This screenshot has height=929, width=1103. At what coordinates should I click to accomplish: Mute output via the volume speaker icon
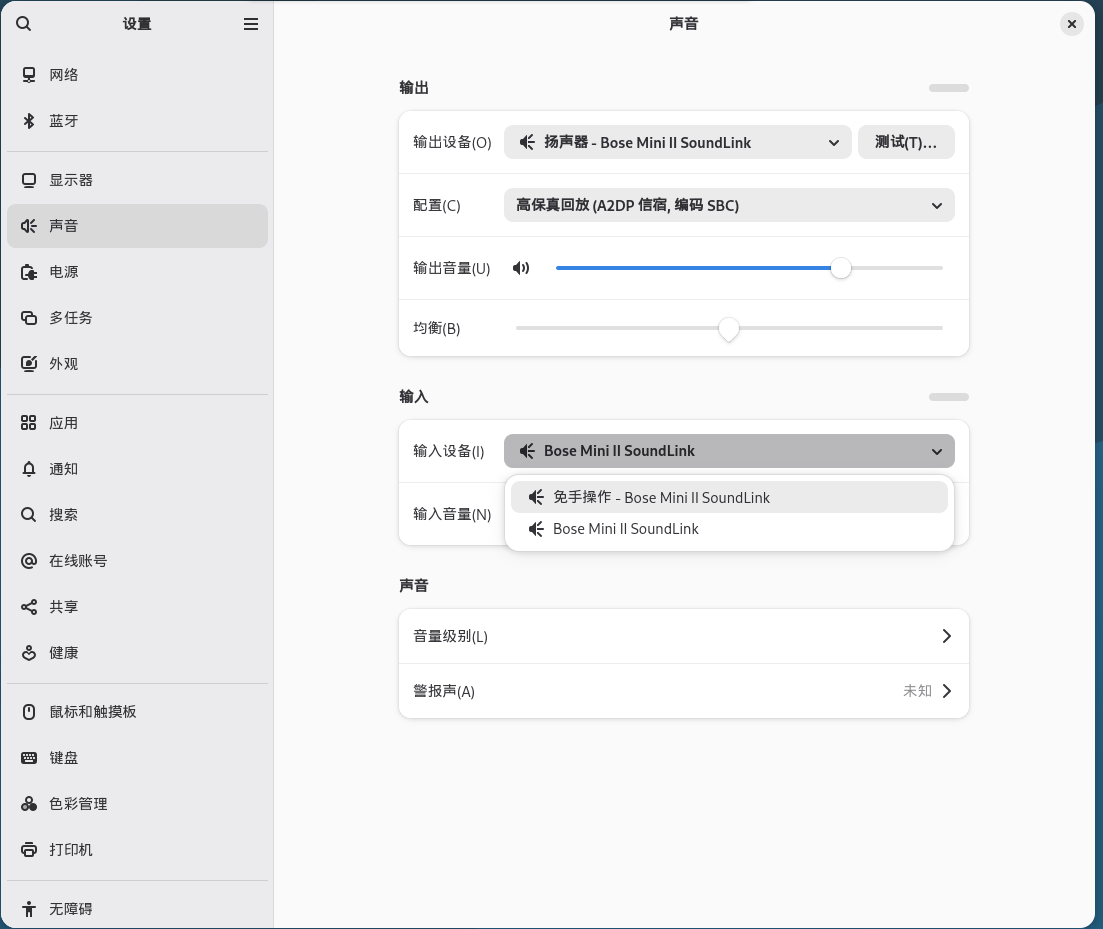pos(521,268)
